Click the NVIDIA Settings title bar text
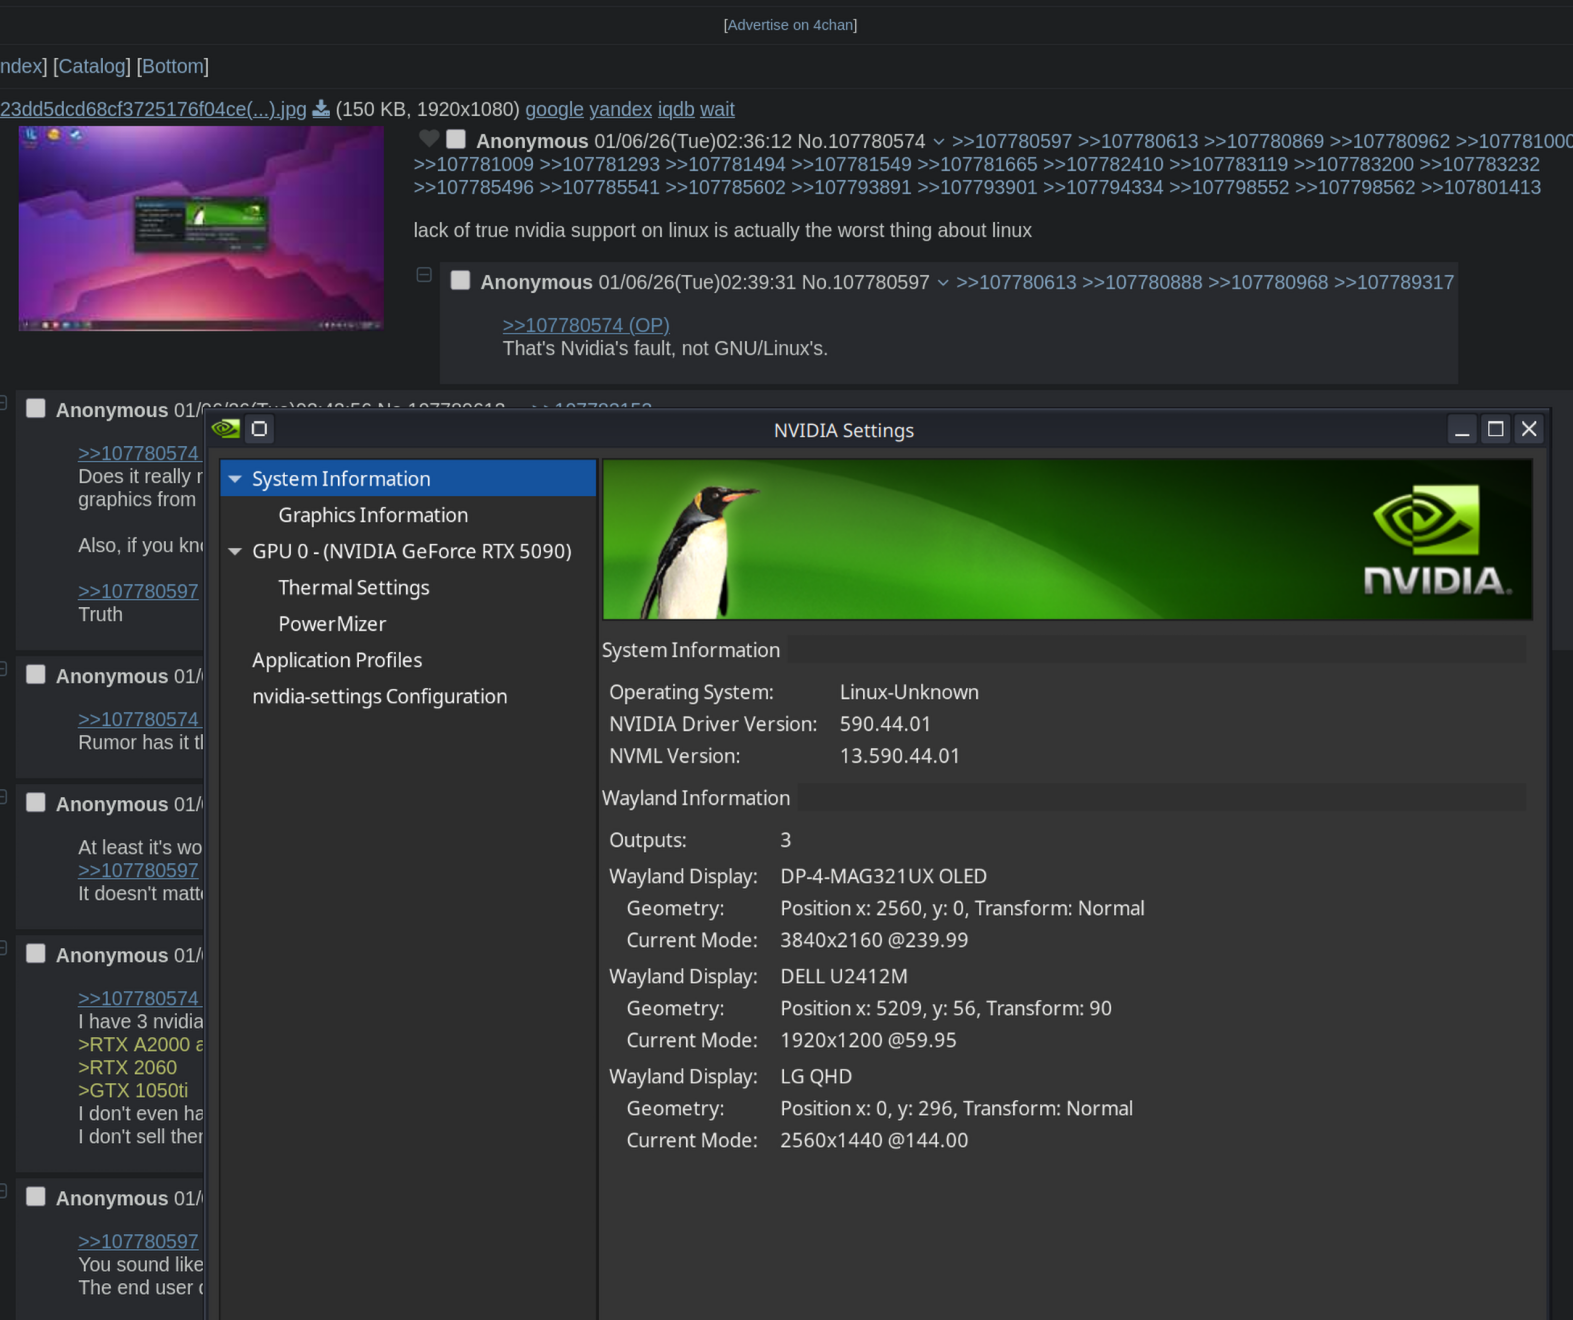1573x1320 pixels. click(844, 430)
